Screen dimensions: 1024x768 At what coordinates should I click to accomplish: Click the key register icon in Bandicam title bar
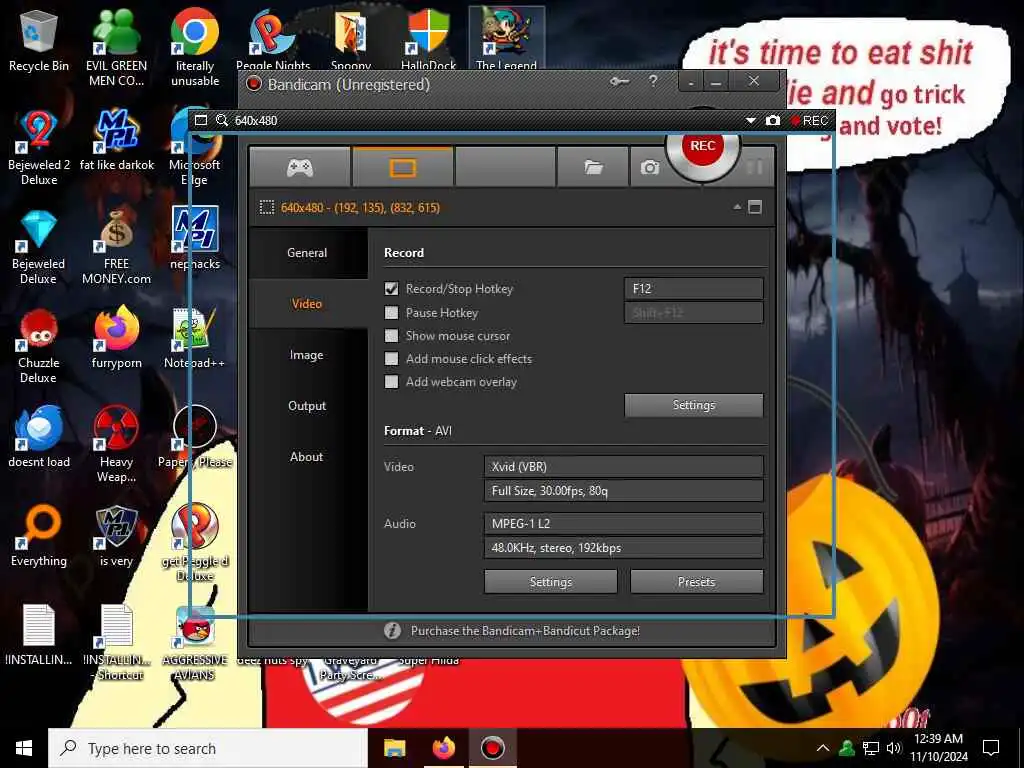tap(619, 82)
